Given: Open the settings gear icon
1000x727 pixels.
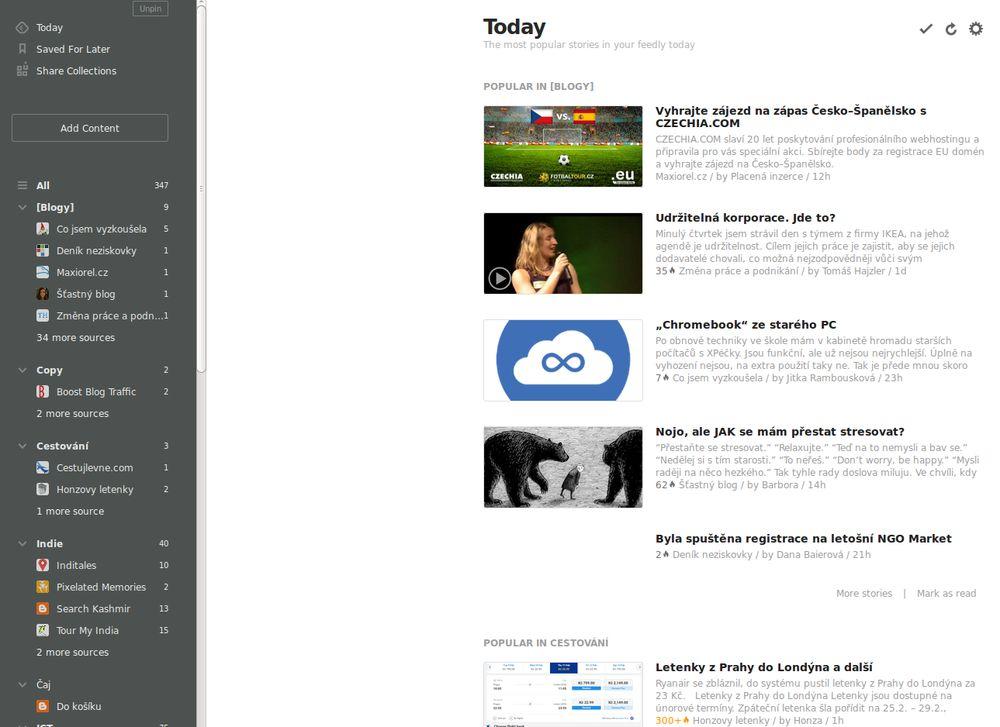Looking at the screenshot, I should [976, 29].
